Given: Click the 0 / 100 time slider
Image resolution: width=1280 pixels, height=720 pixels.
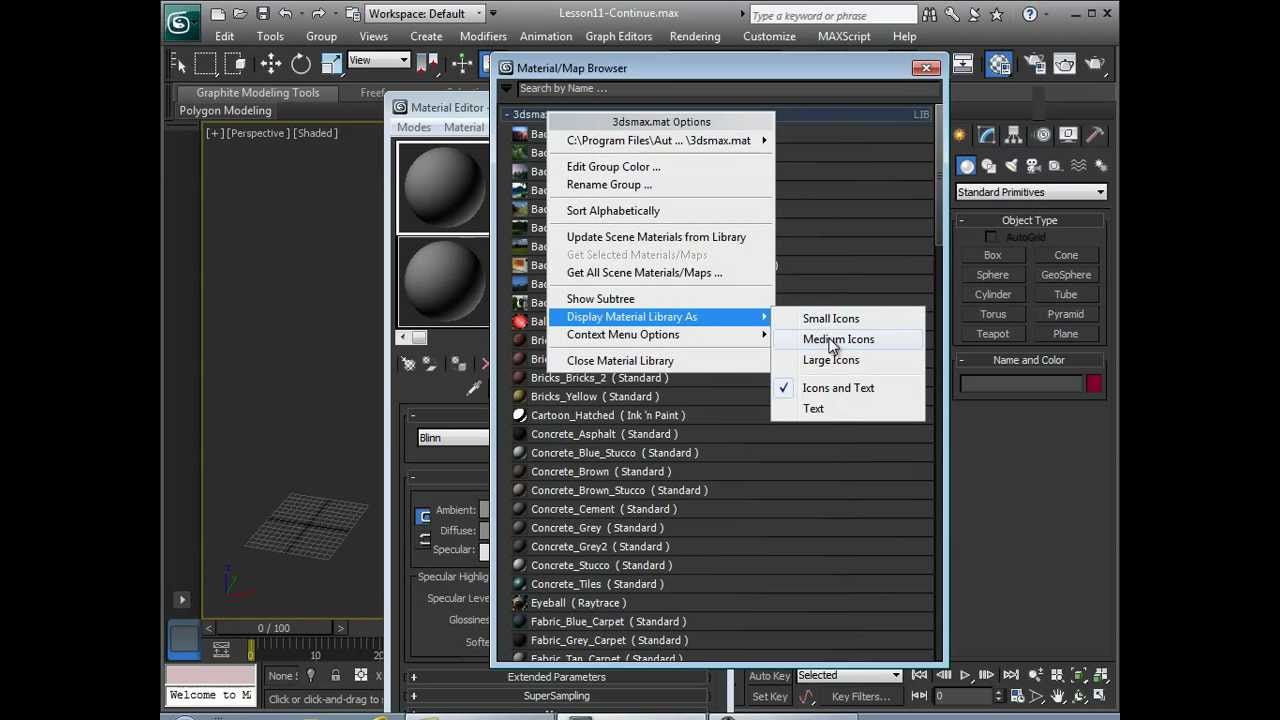Looking at the screenshot, I should pos(274,628).
